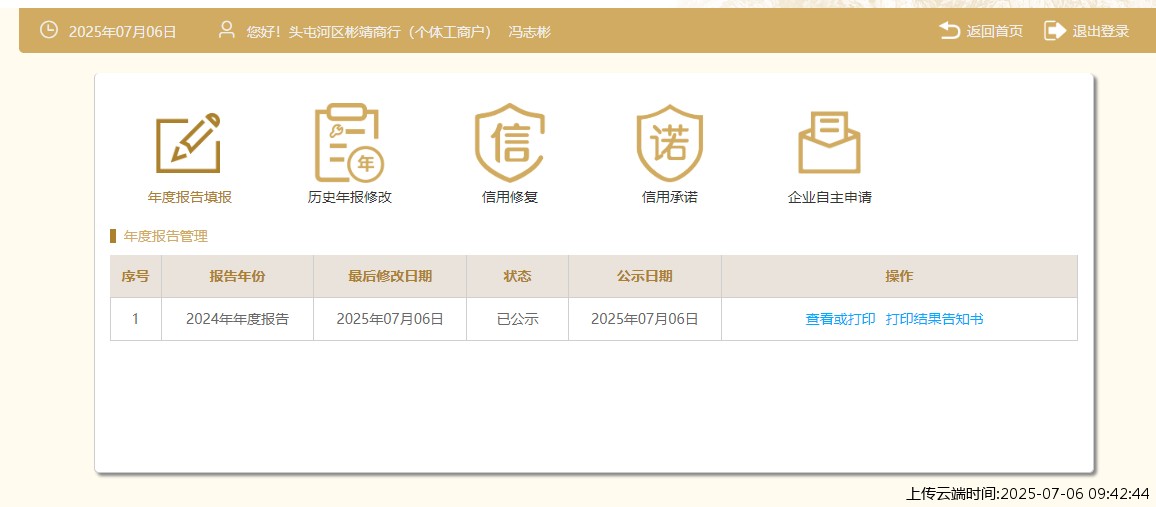
Task: Select the 信用修复 label
Action: (x=509, y=197)
